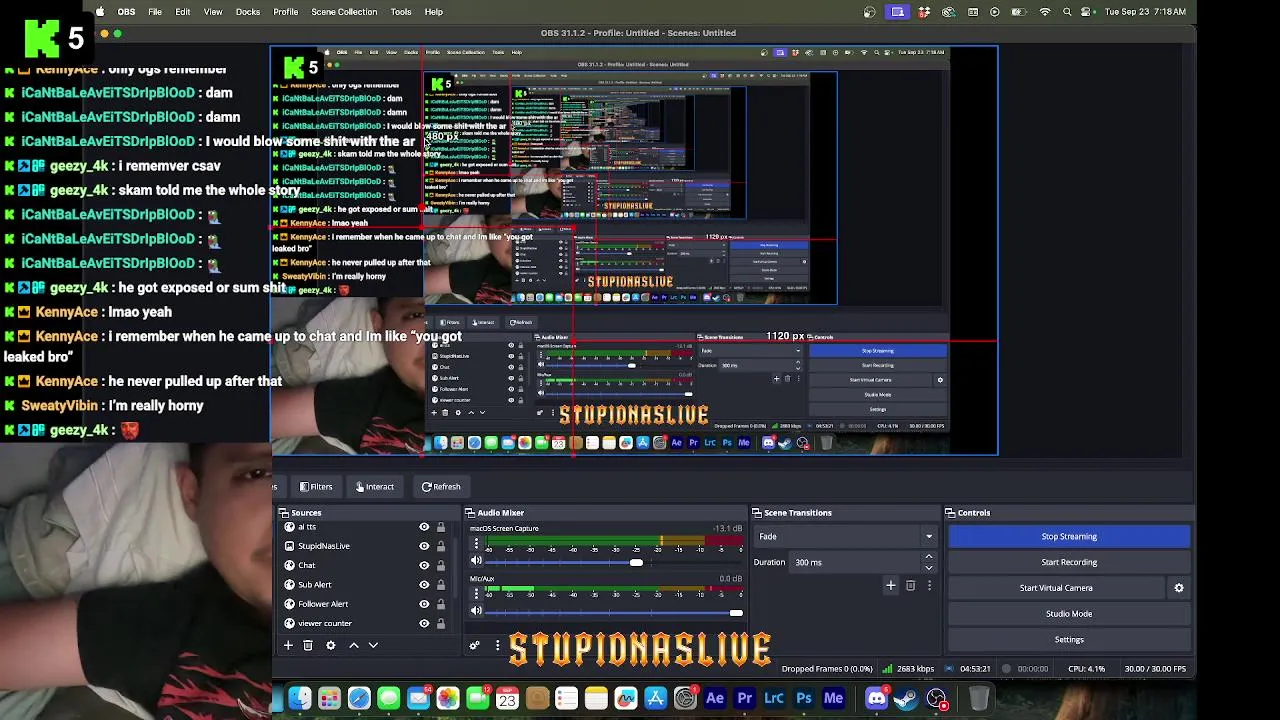Open Filters for the selected source
Viewport: 1280px width, 720px height.
coord(316,487)
